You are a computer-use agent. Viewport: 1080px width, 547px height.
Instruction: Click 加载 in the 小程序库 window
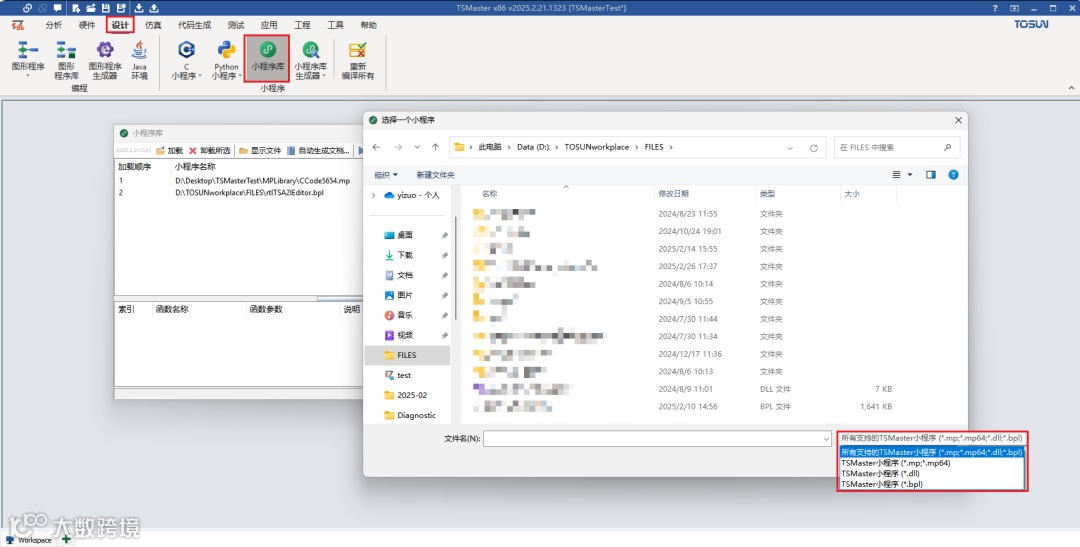pos(169,150)
